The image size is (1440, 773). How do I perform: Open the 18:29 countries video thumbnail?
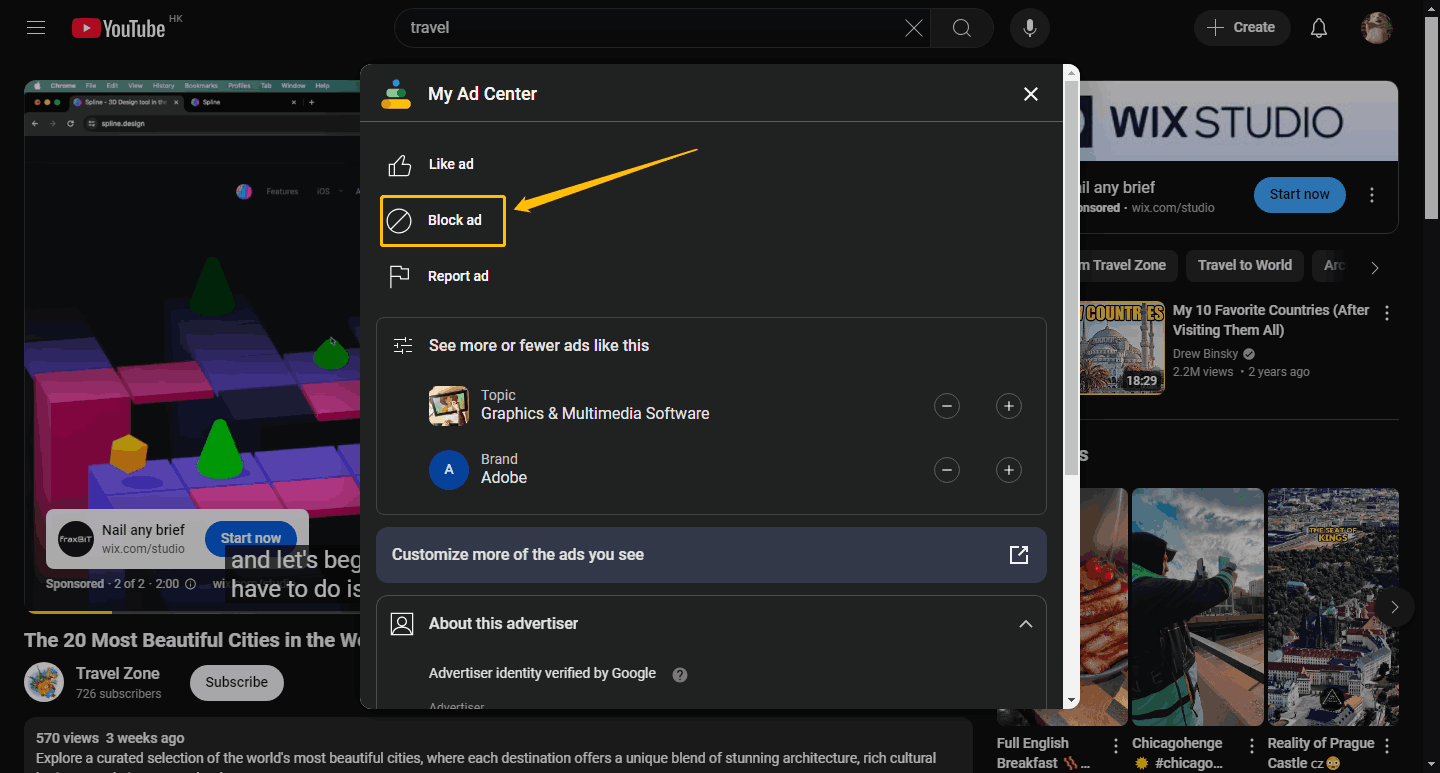tap(1122, 348)
